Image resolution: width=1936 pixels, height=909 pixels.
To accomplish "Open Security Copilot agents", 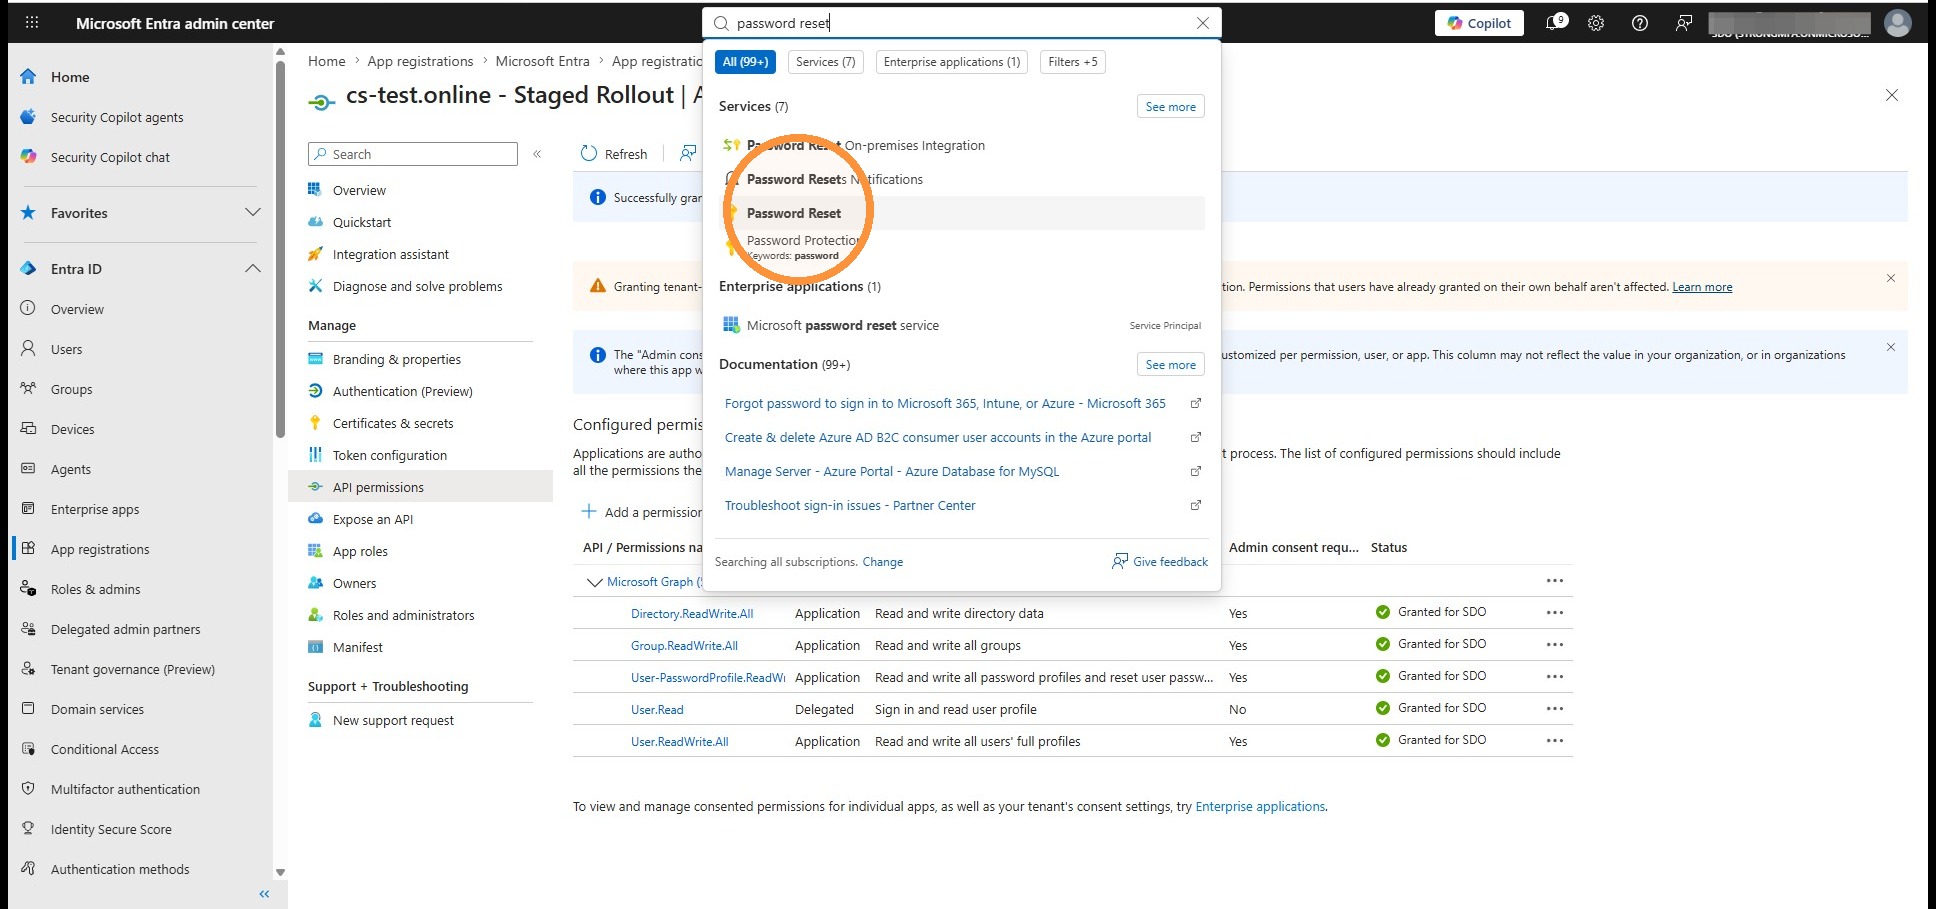I will coord(117,117).
